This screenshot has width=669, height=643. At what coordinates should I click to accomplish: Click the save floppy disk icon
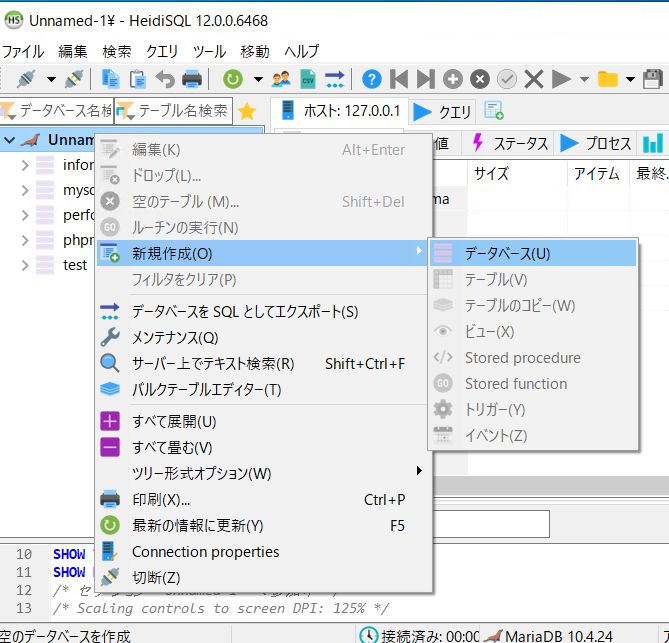[652, 79]
